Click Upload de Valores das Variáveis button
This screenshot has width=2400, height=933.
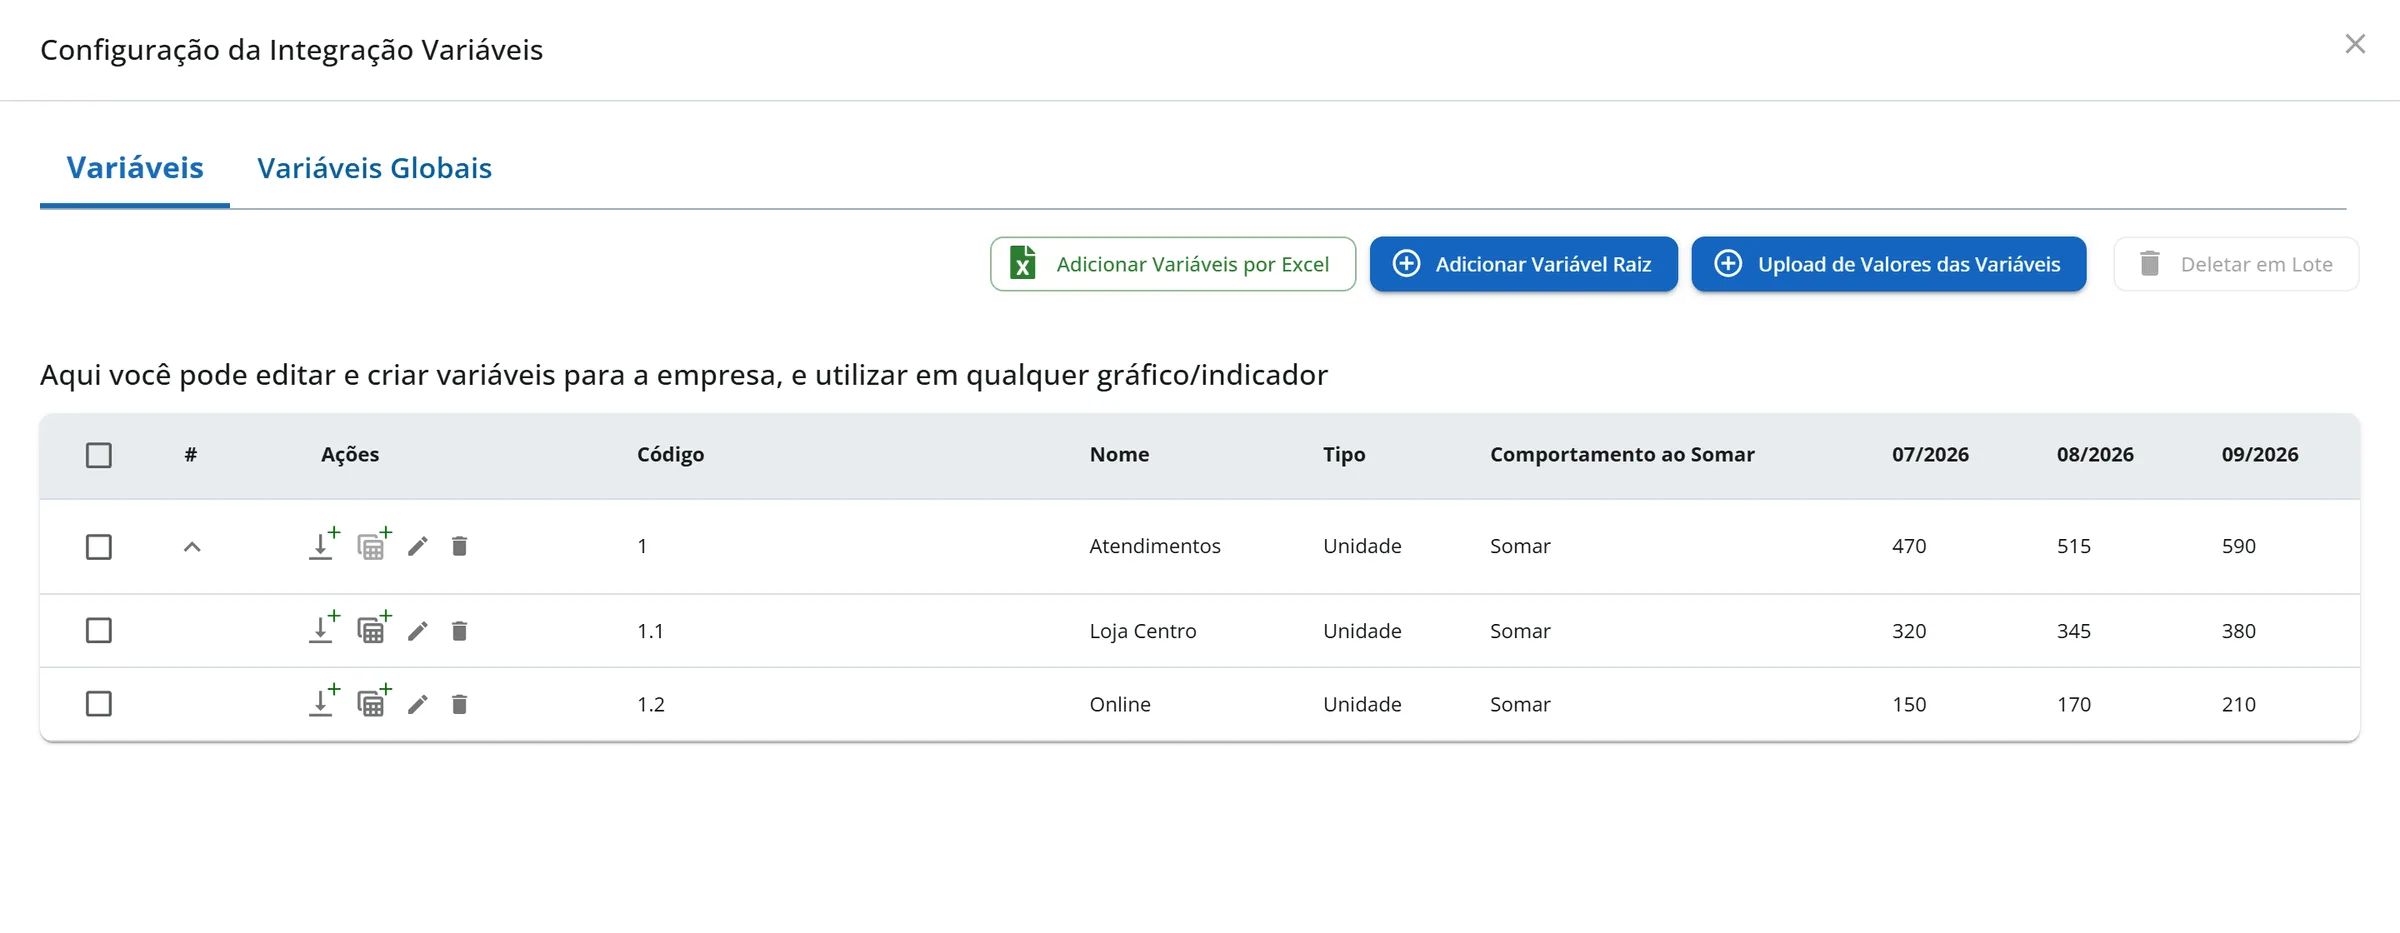coord(1889,264)
